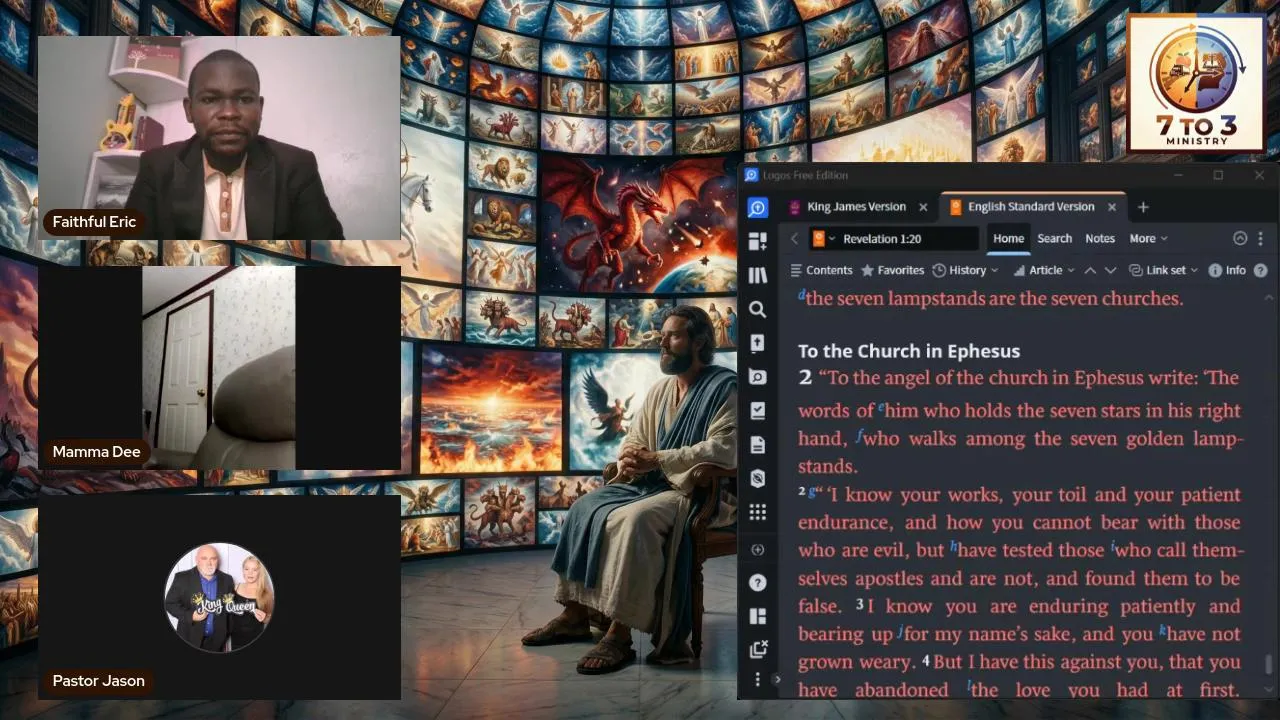Click the magnifier Search icon in sidebar
Screen dimensions: 1280x720
pyautogui.click(x=758, y=309)
